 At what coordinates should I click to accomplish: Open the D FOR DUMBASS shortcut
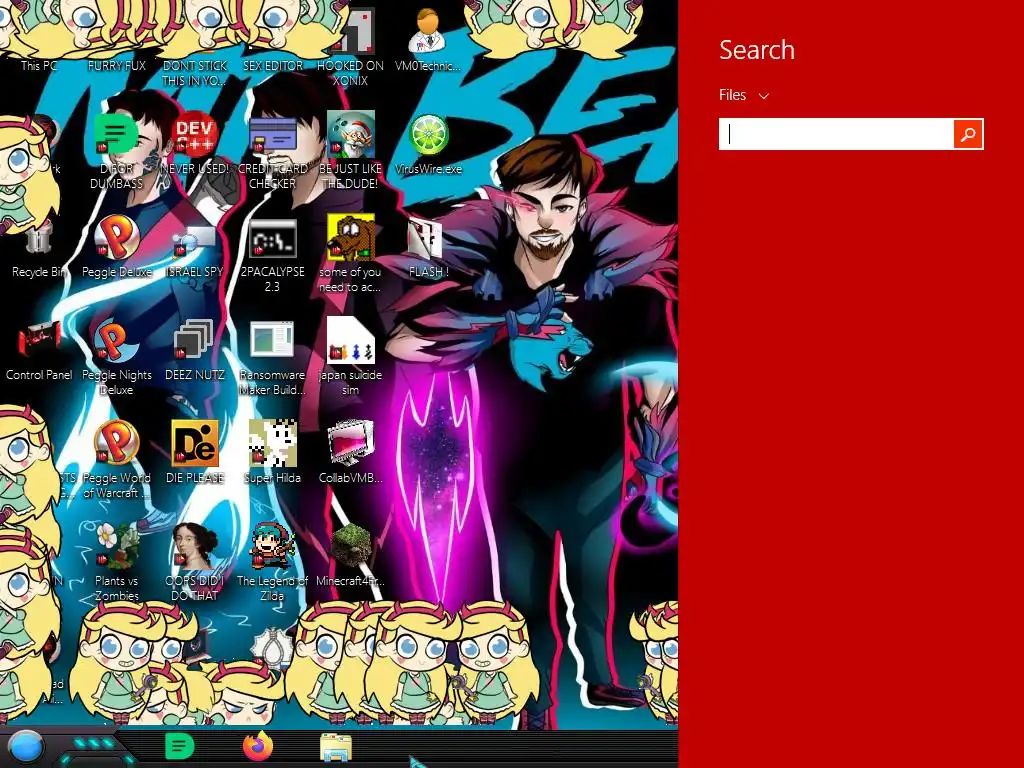coord(117,150)
